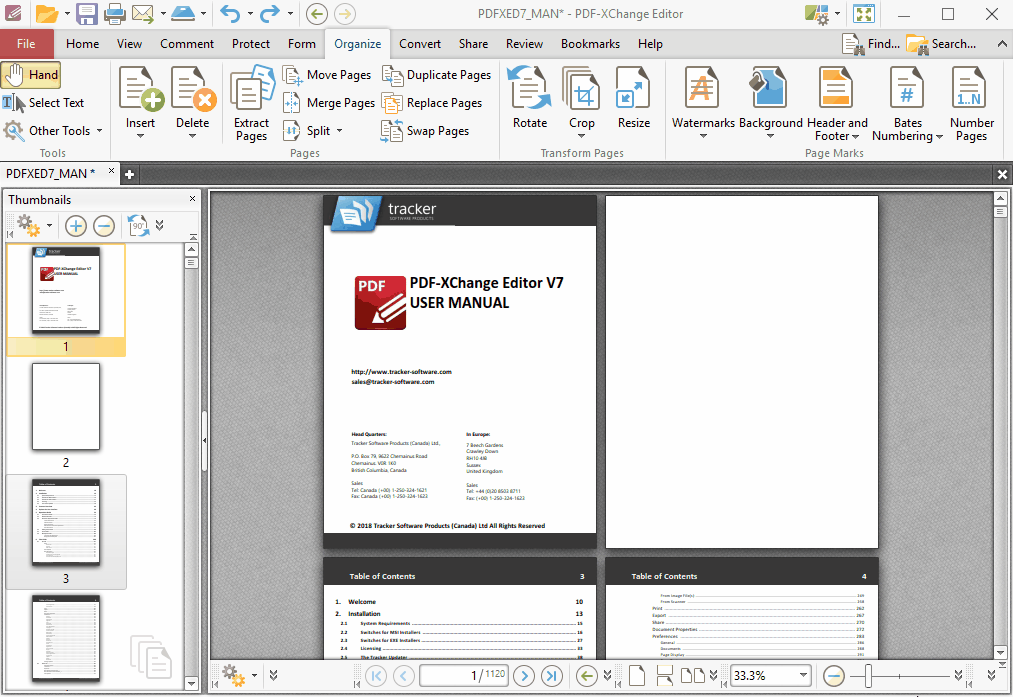Screen dimensions: 1013x697
Task: Click the Find binoculars button
Action: click(x=871, y=44)
